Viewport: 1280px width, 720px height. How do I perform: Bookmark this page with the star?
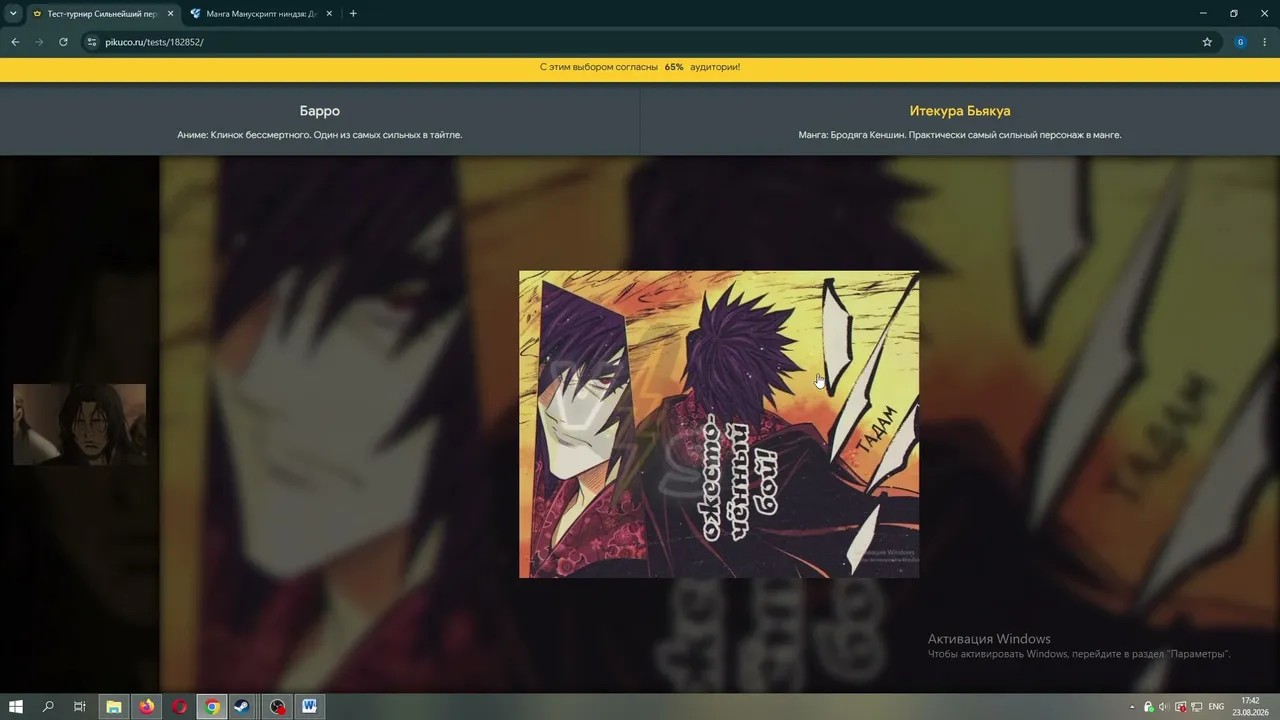(1207, 42)
